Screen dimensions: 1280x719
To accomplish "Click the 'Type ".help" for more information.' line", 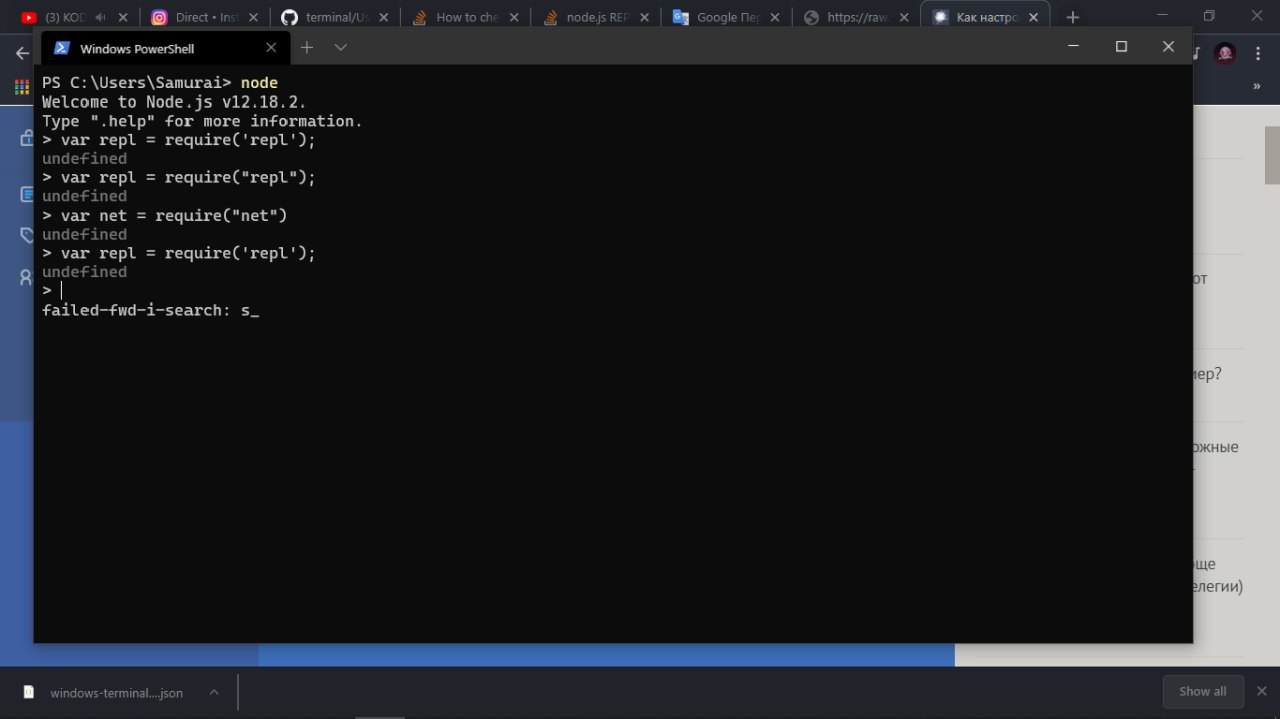I will pos(202,121).
